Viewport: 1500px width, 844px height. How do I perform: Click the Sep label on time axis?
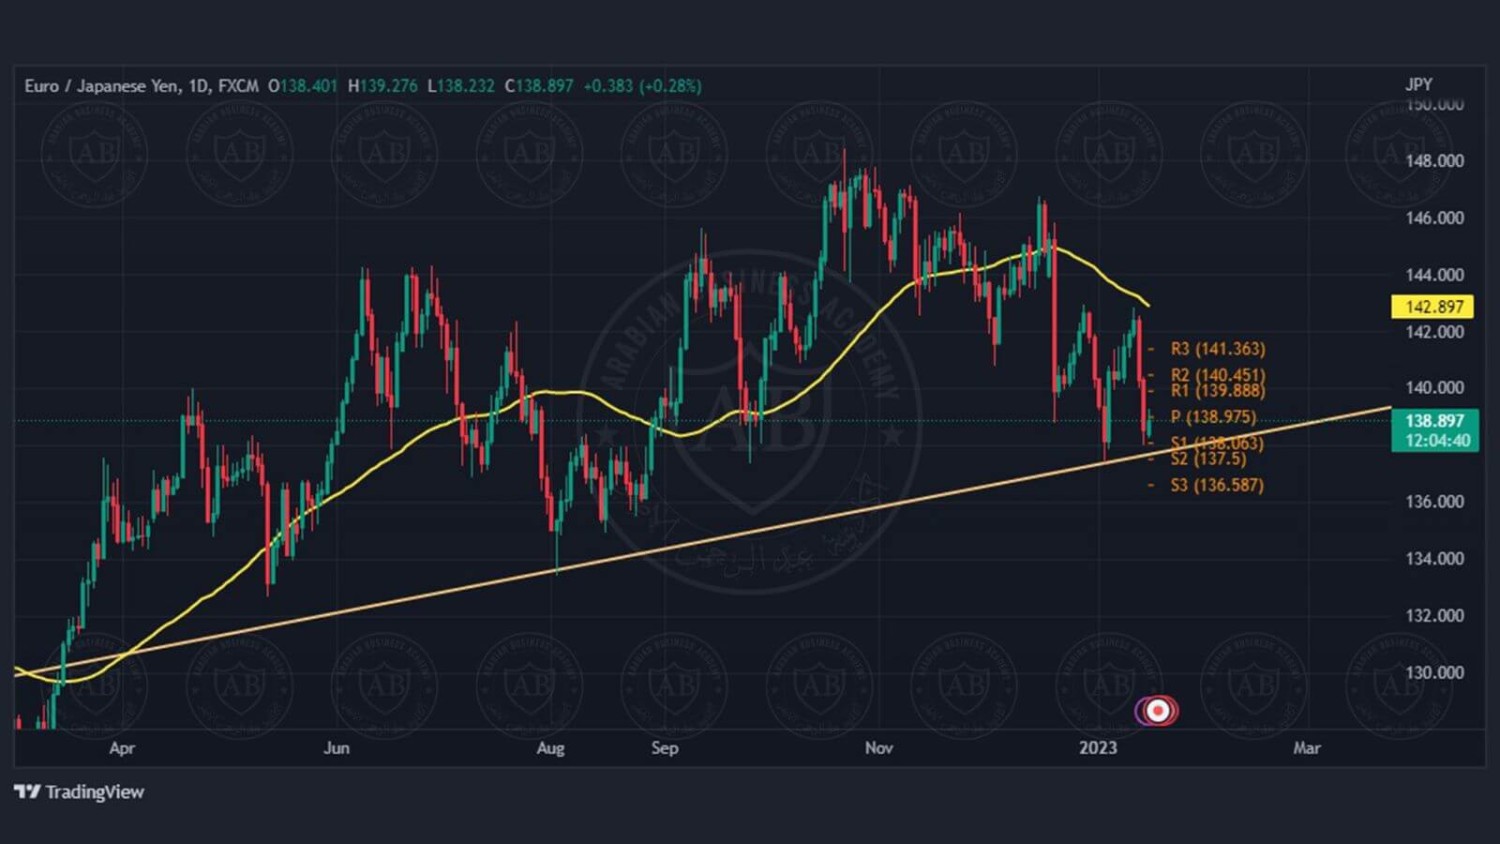click(x=665, y=748)
